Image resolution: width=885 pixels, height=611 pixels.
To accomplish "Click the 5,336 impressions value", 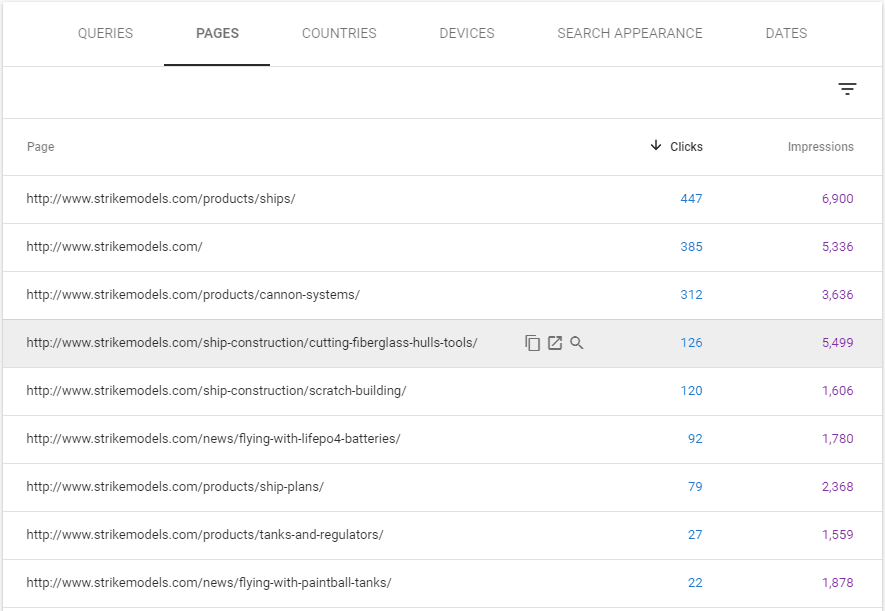I will pos(838,247).
